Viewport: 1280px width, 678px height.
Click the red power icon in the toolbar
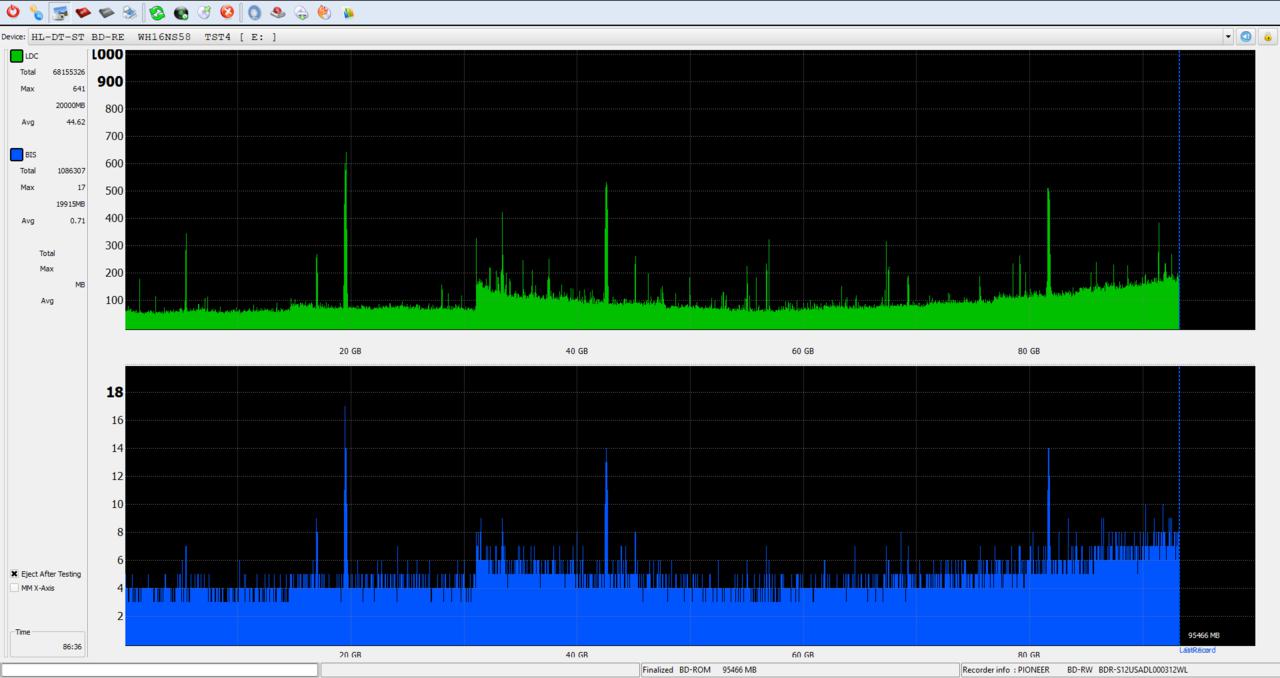[x=13, y=12]
